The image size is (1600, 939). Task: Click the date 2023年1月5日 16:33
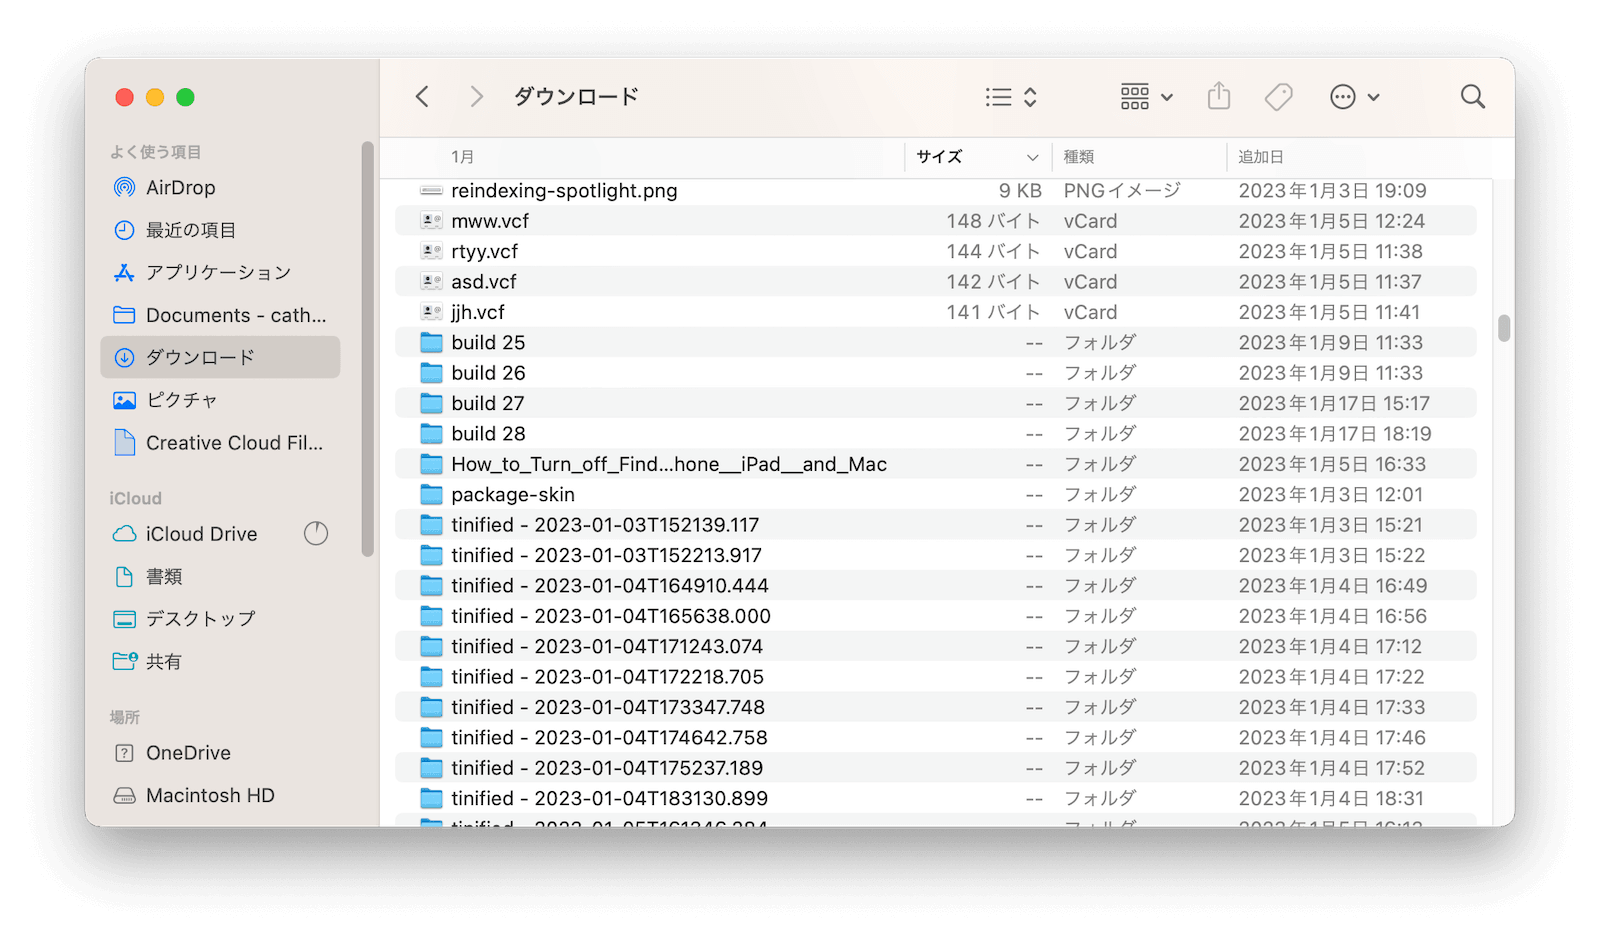(1332, 464)
